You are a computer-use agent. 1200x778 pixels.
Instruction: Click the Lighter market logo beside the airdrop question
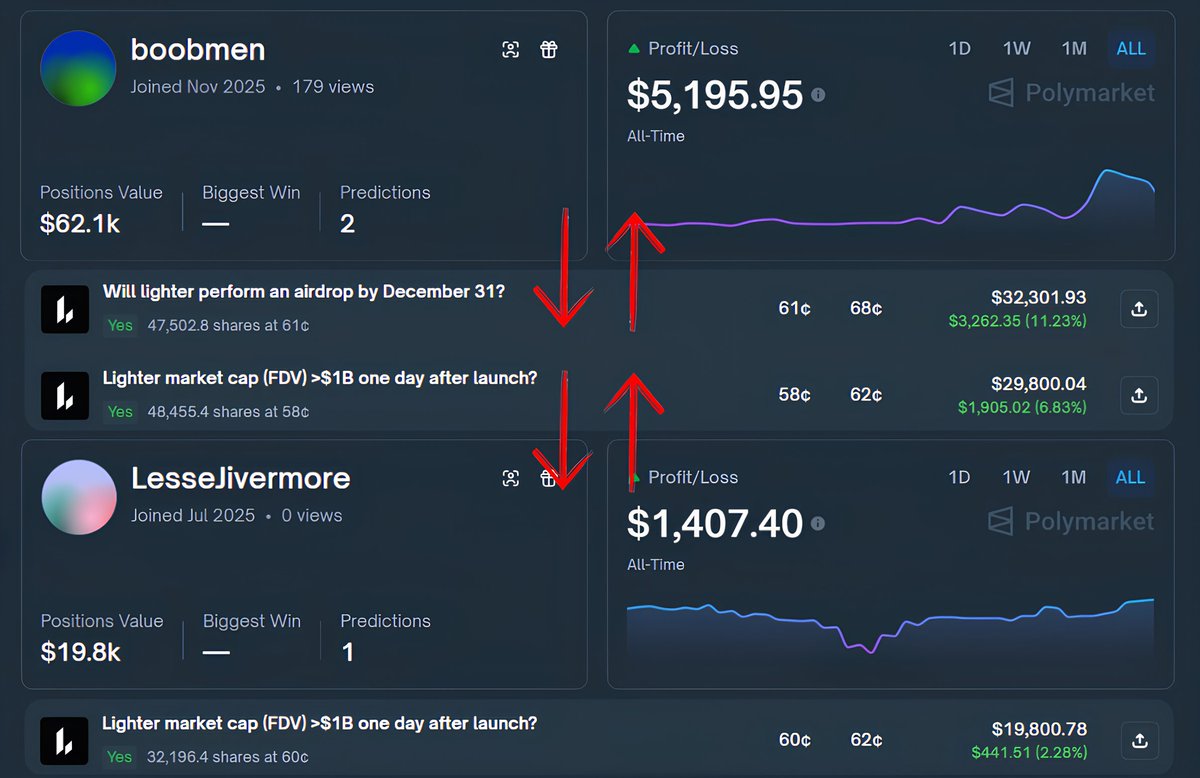pos(64,309)
